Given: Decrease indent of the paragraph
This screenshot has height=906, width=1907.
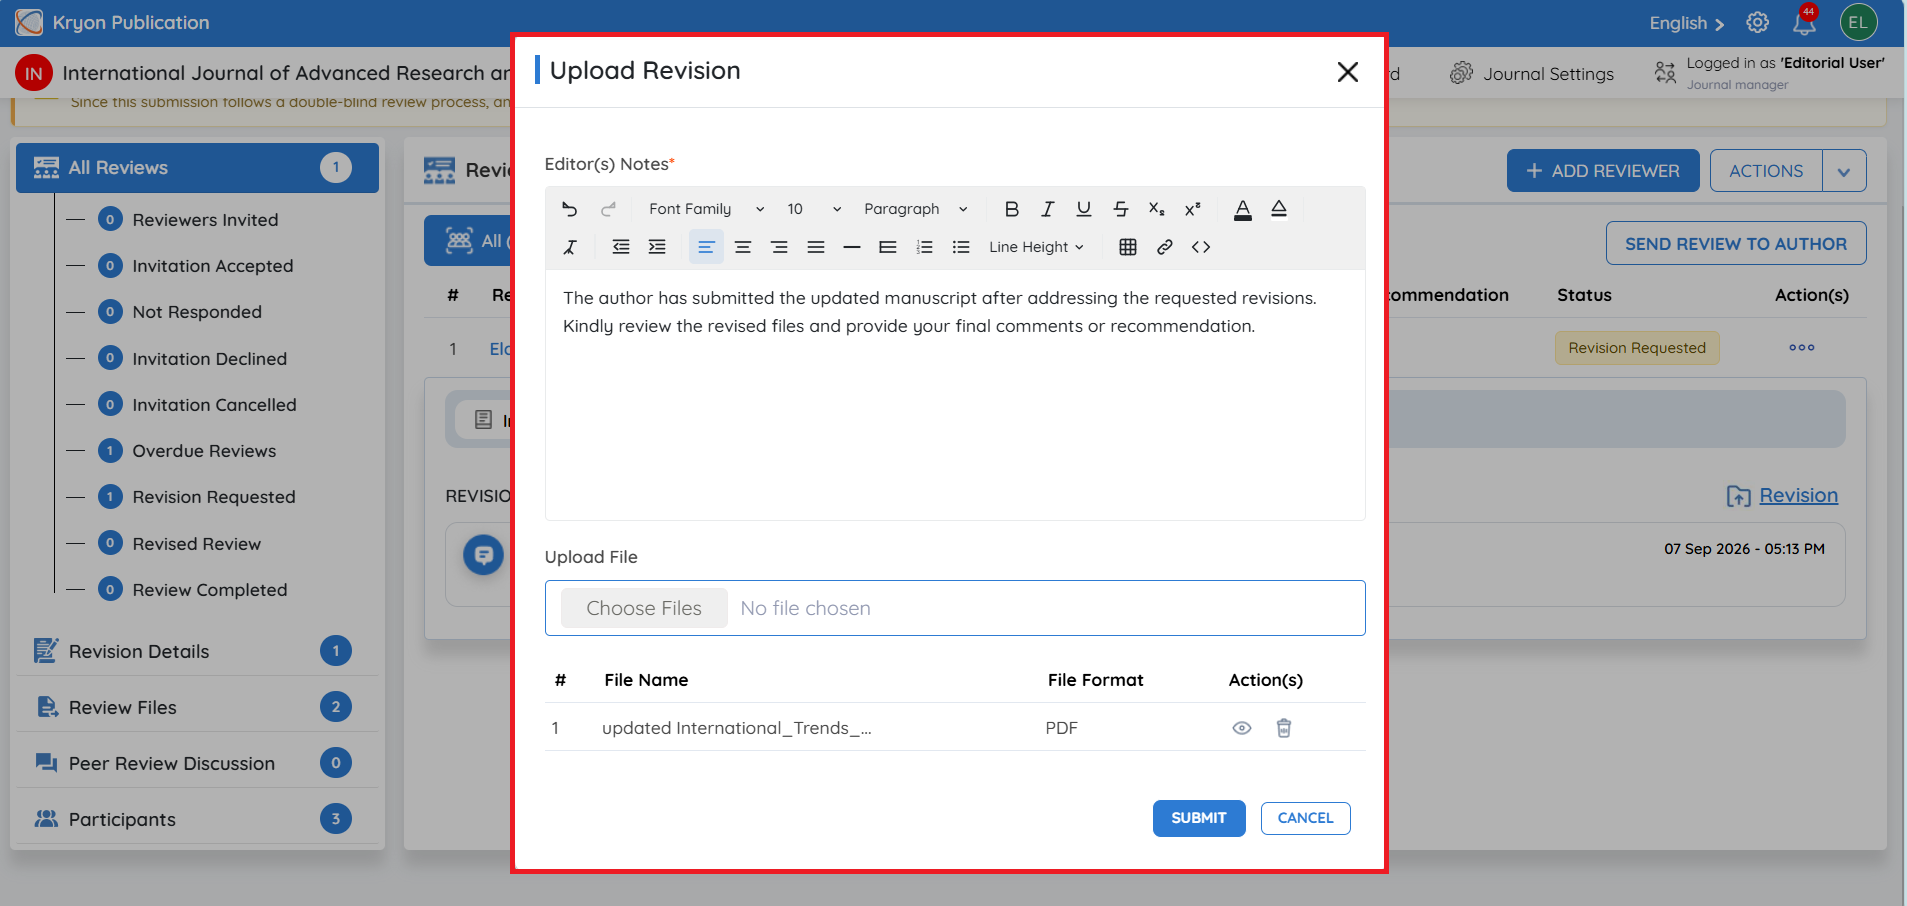Looking at the screenshot, I should 621,247.
